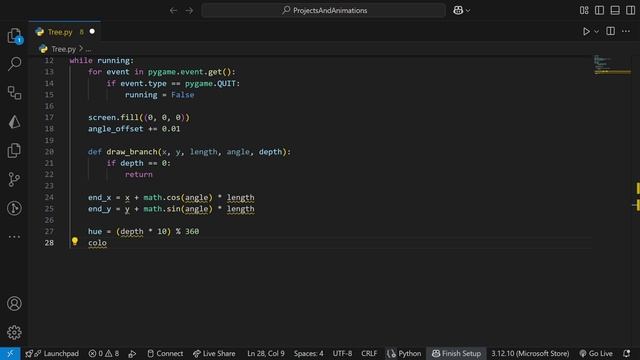Image resolution: width=640 pixels, height=360 pixels.
Task: Click the word 'colo' on line 28
Action: coord(97,243)
